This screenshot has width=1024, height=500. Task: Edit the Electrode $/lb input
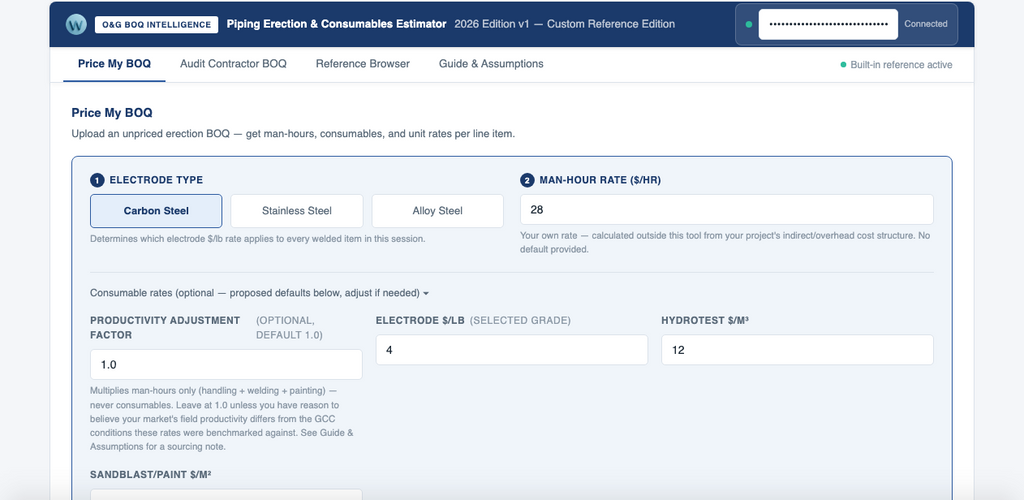(512, 350)
